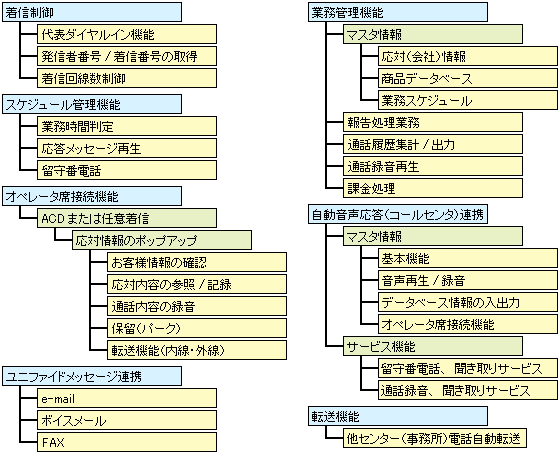Select 他センター(事務所)電話自動転送 box

point(435,438)
